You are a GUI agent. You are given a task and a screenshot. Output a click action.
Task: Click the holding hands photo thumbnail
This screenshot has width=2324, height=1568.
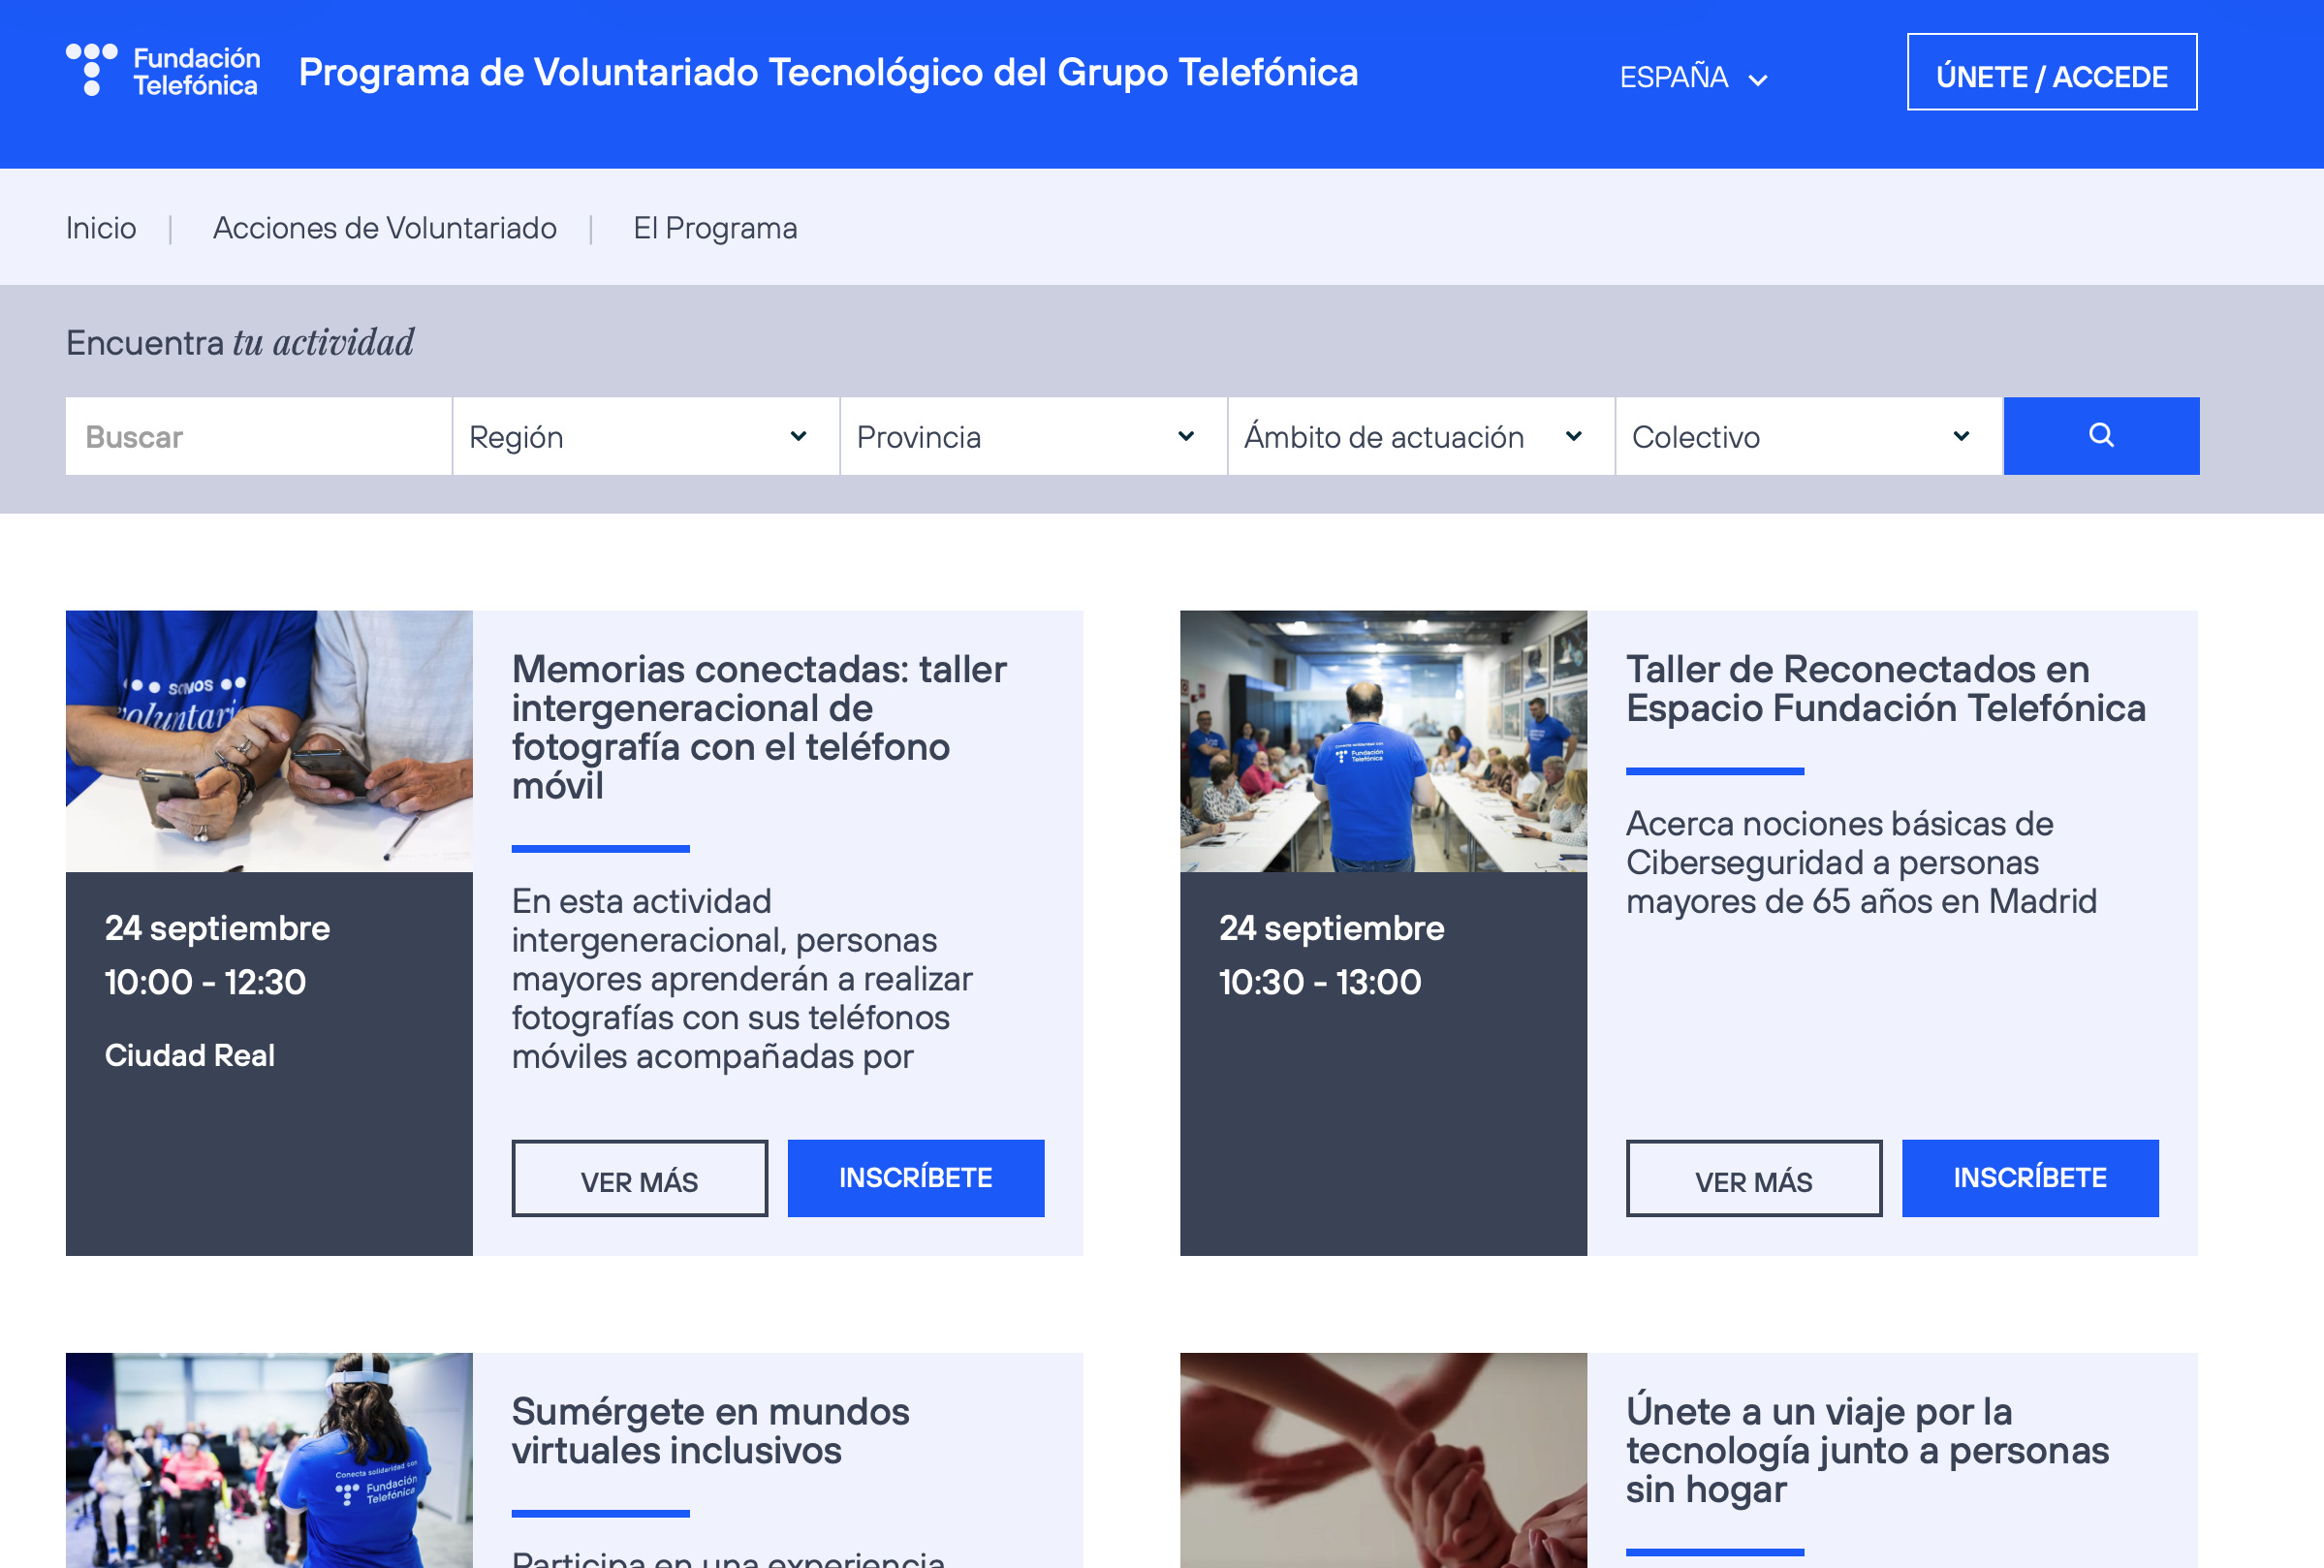click(1383, 1460)
